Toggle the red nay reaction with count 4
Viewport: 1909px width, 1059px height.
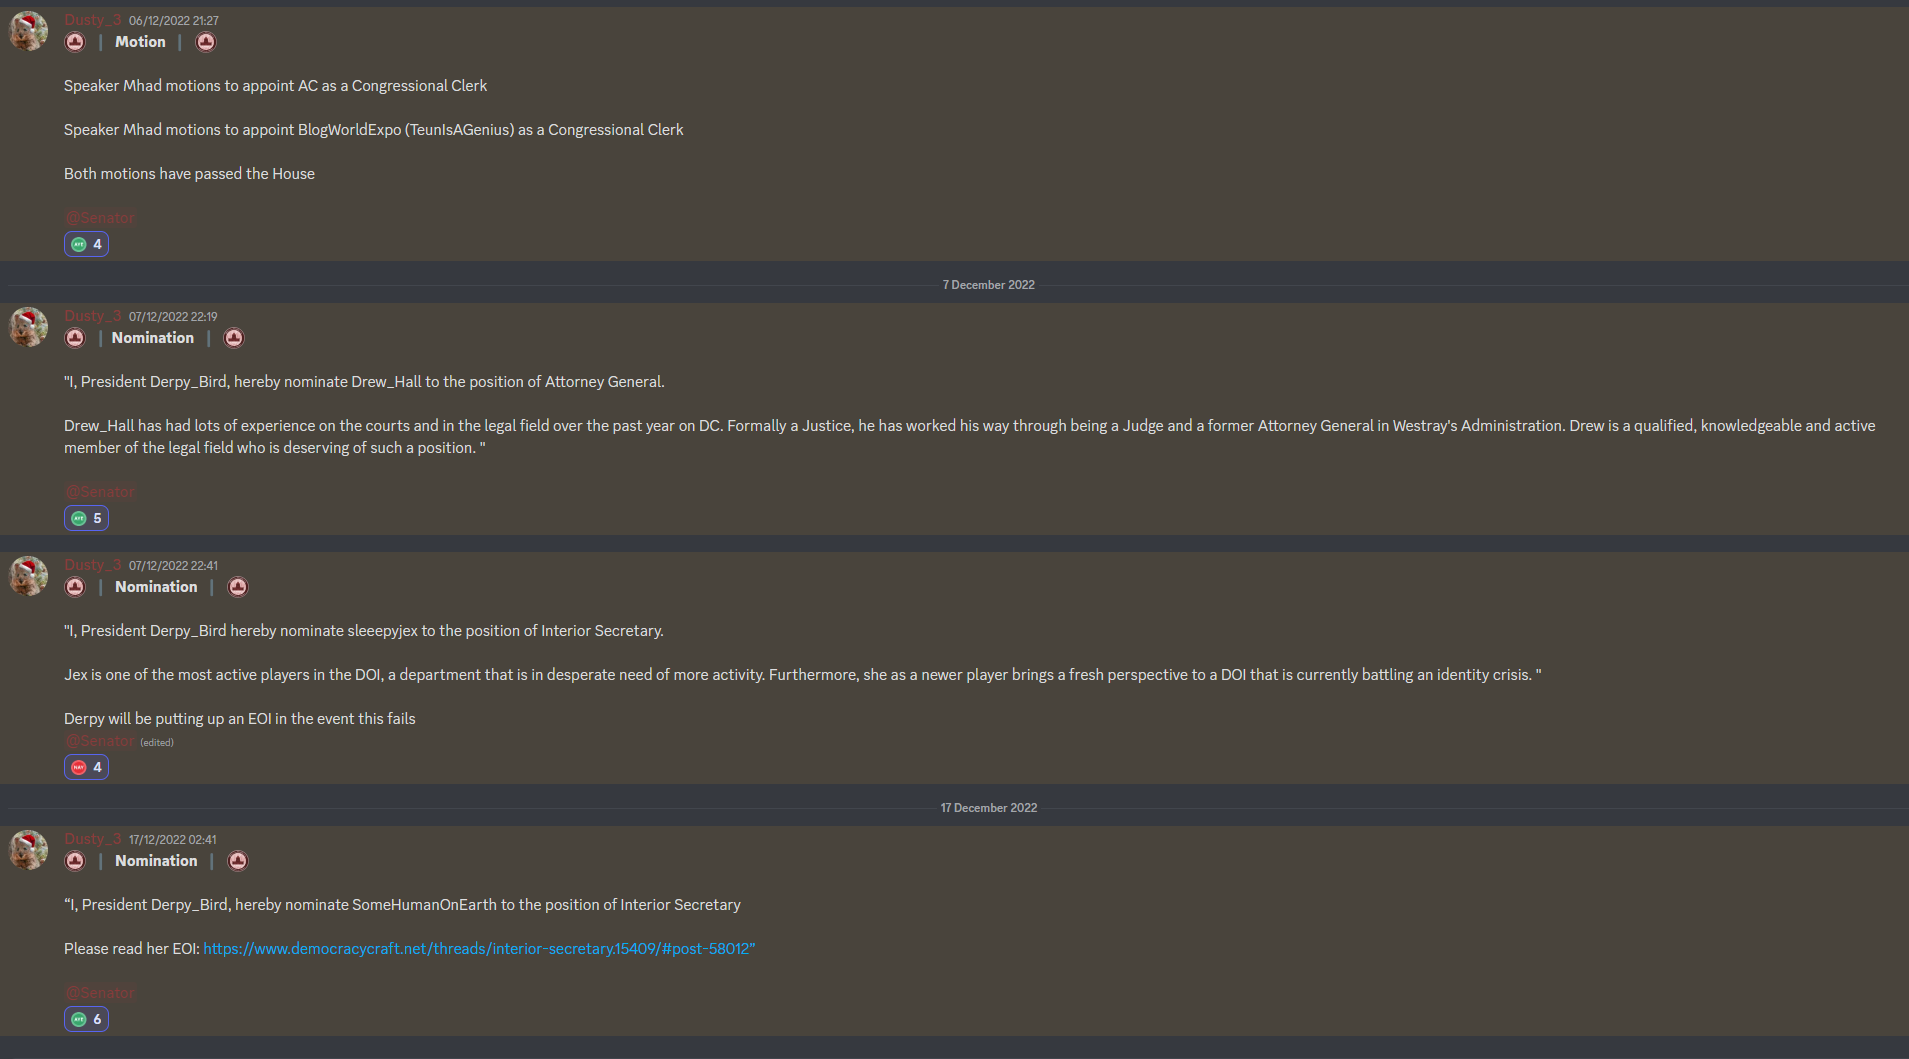[x=87, y=767]
